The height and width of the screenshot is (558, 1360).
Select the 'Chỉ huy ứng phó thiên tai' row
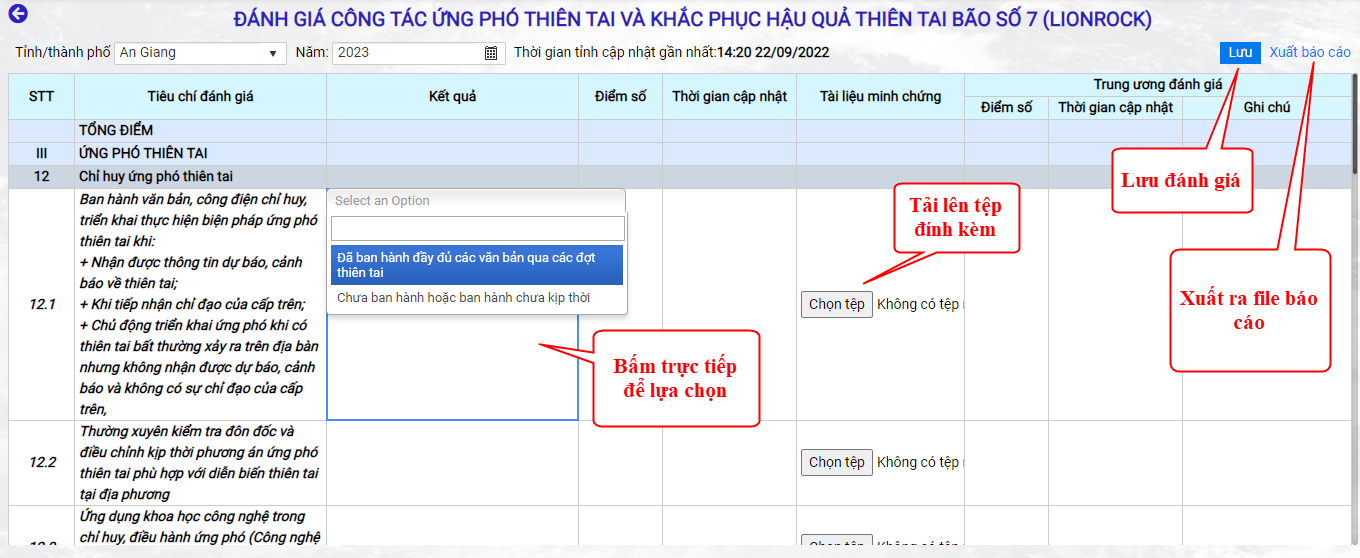pos(155,176)
